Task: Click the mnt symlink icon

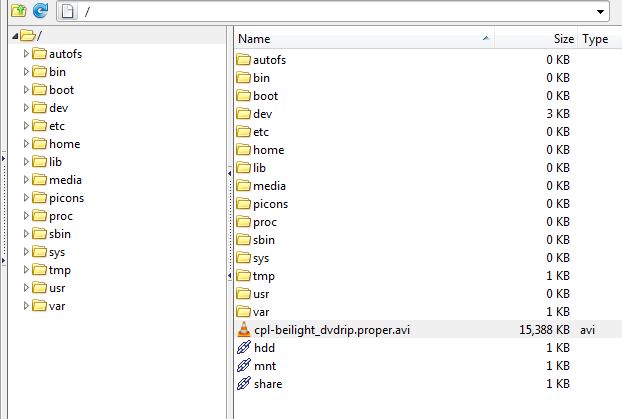Action: [x=243, y=366]
